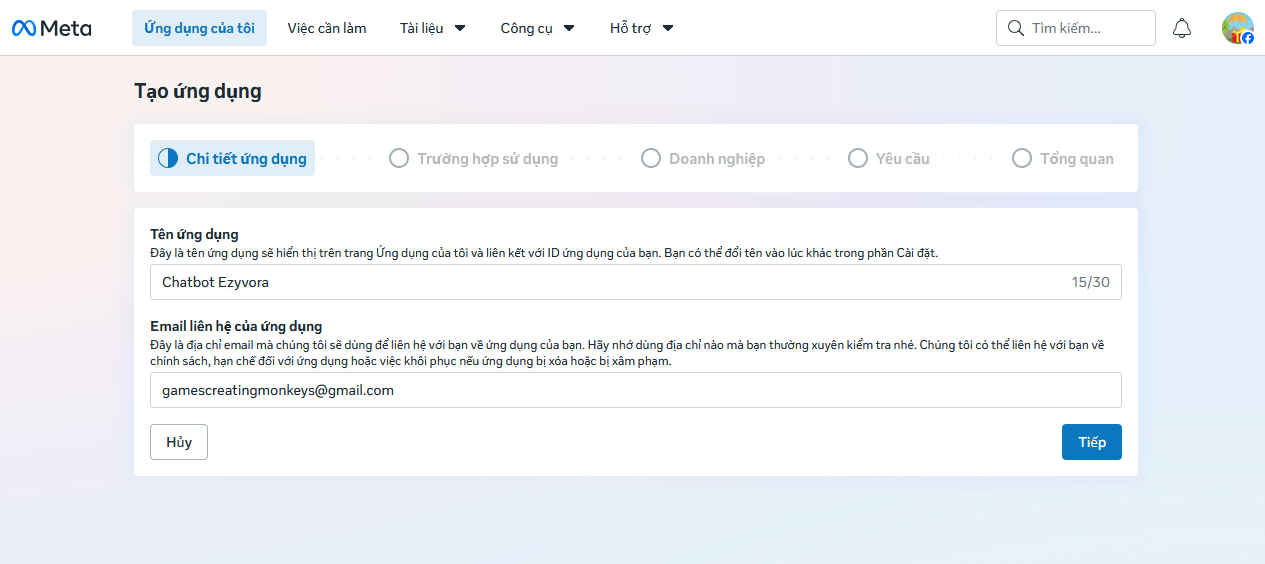The height and width of the screenshot is (564, 1265).
Task: Open the Hỗ trợ menu label
Action: (630, 28)
